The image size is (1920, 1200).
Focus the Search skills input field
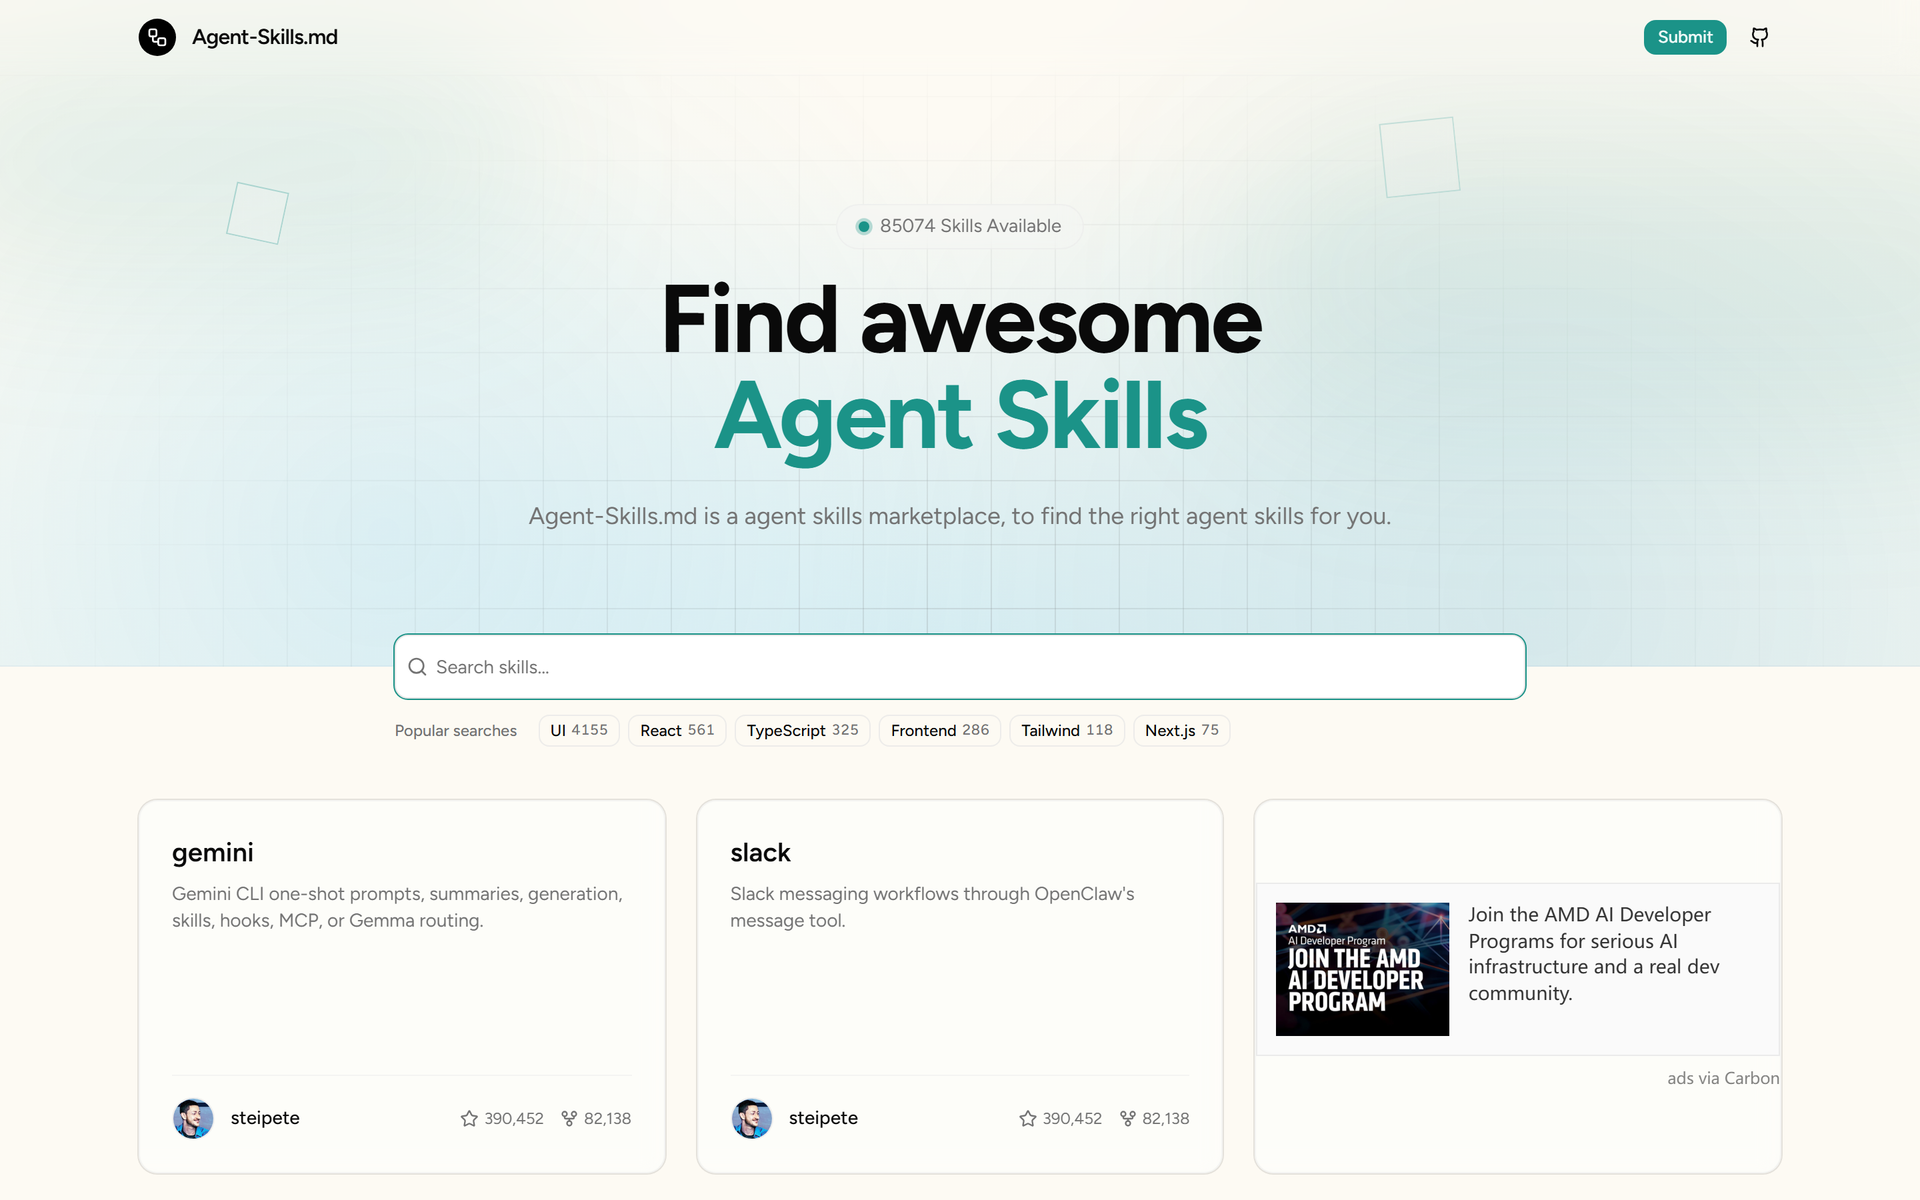pos(960,667)
